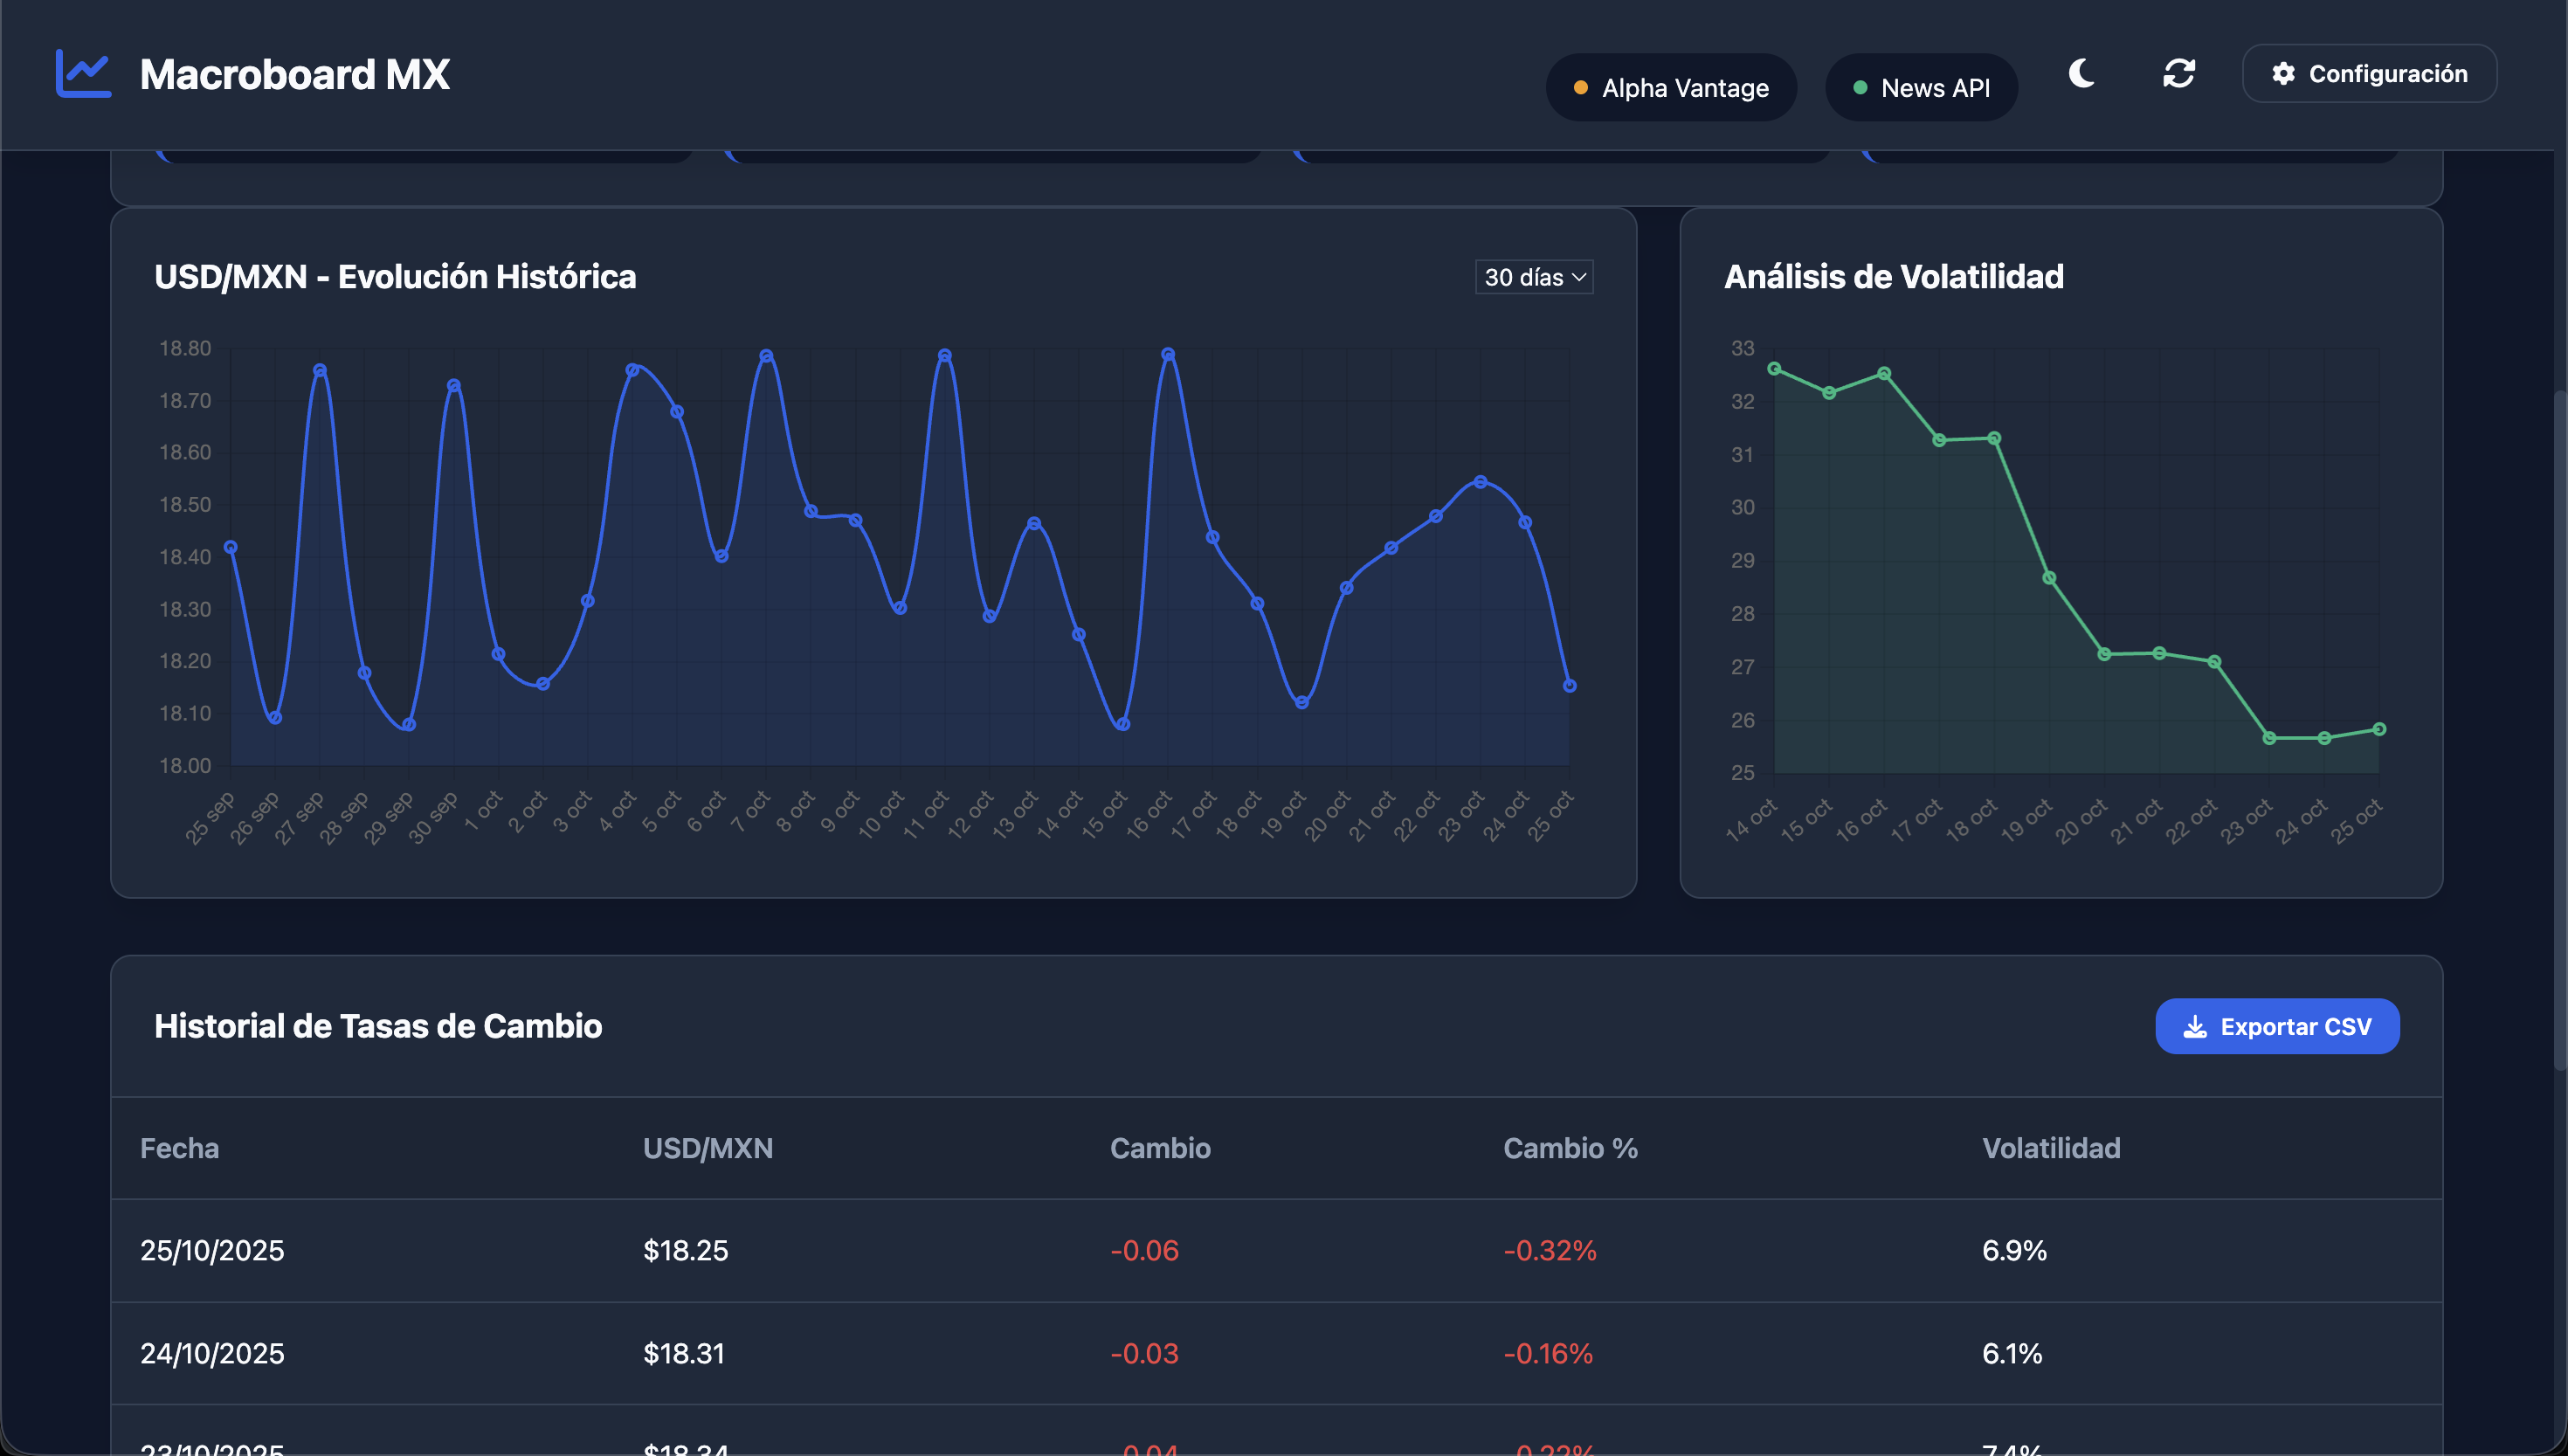Click the Alpha Vantage status badge
This screenshot has width=2568, height=1456.
pyautogui.click(x=1671, y=88)
